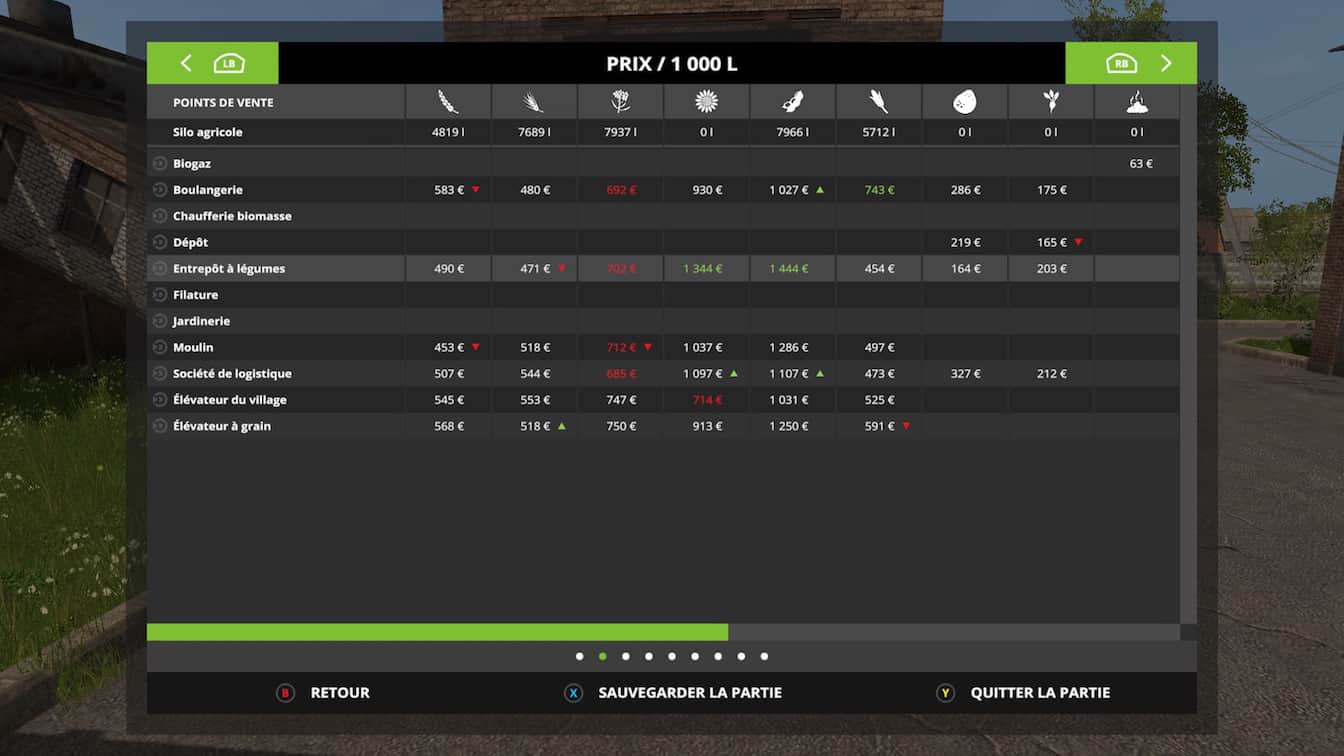
Task: Select the Entrepôt à légumes row
Action: [229, 268]
